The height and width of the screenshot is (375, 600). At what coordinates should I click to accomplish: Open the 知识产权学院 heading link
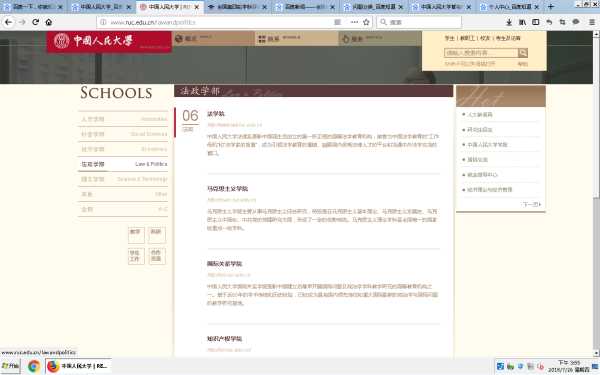click(x=224, y=339)
